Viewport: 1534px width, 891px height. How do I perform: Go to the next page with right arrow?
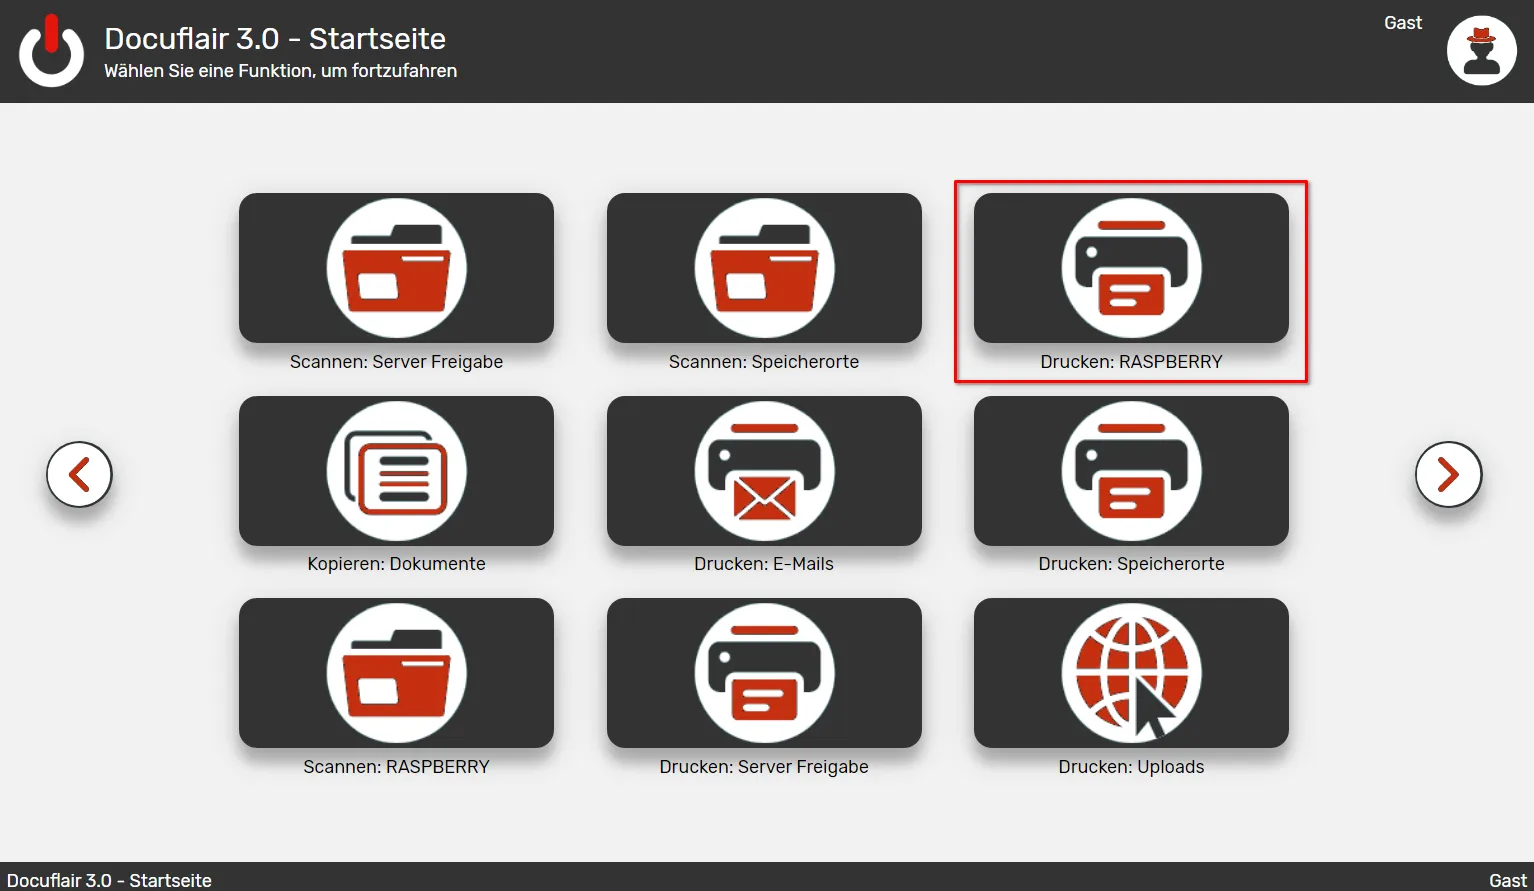pyautogui.click(x=1448, y=474)
